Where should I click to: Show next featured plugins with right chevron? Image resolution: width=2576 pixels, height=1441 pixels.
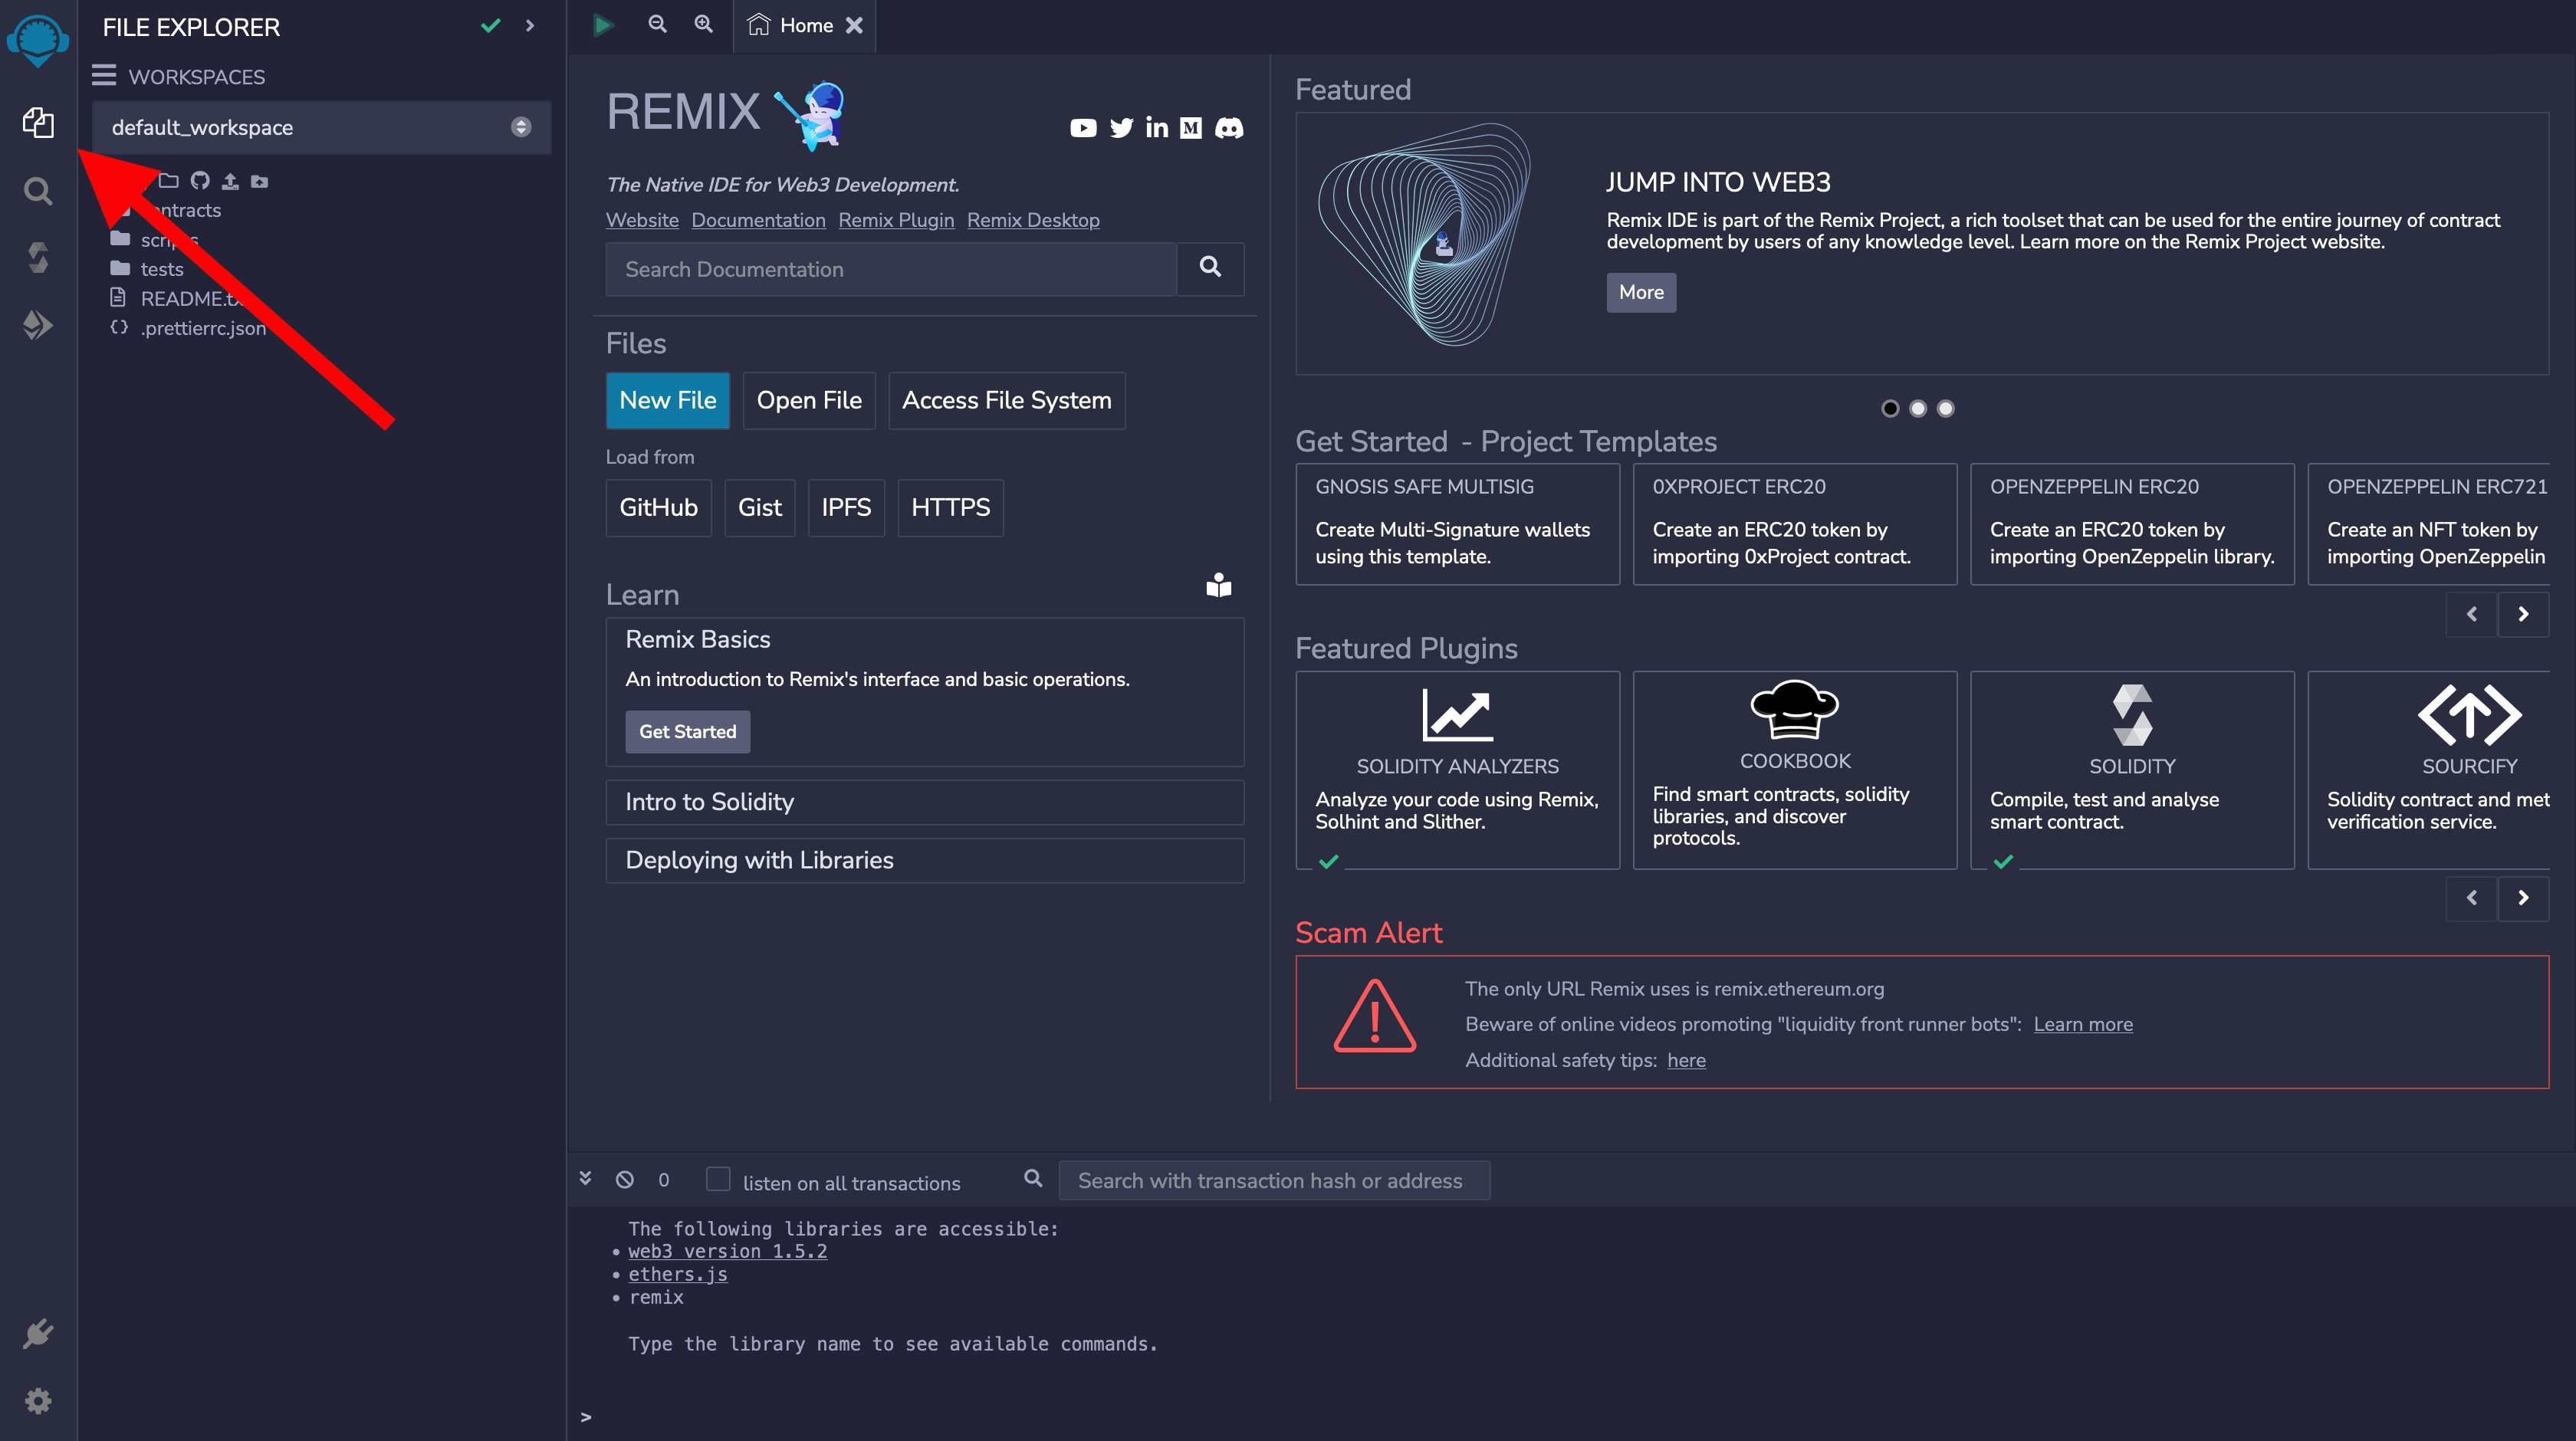pyautogui.click(x=2523, y=898)
